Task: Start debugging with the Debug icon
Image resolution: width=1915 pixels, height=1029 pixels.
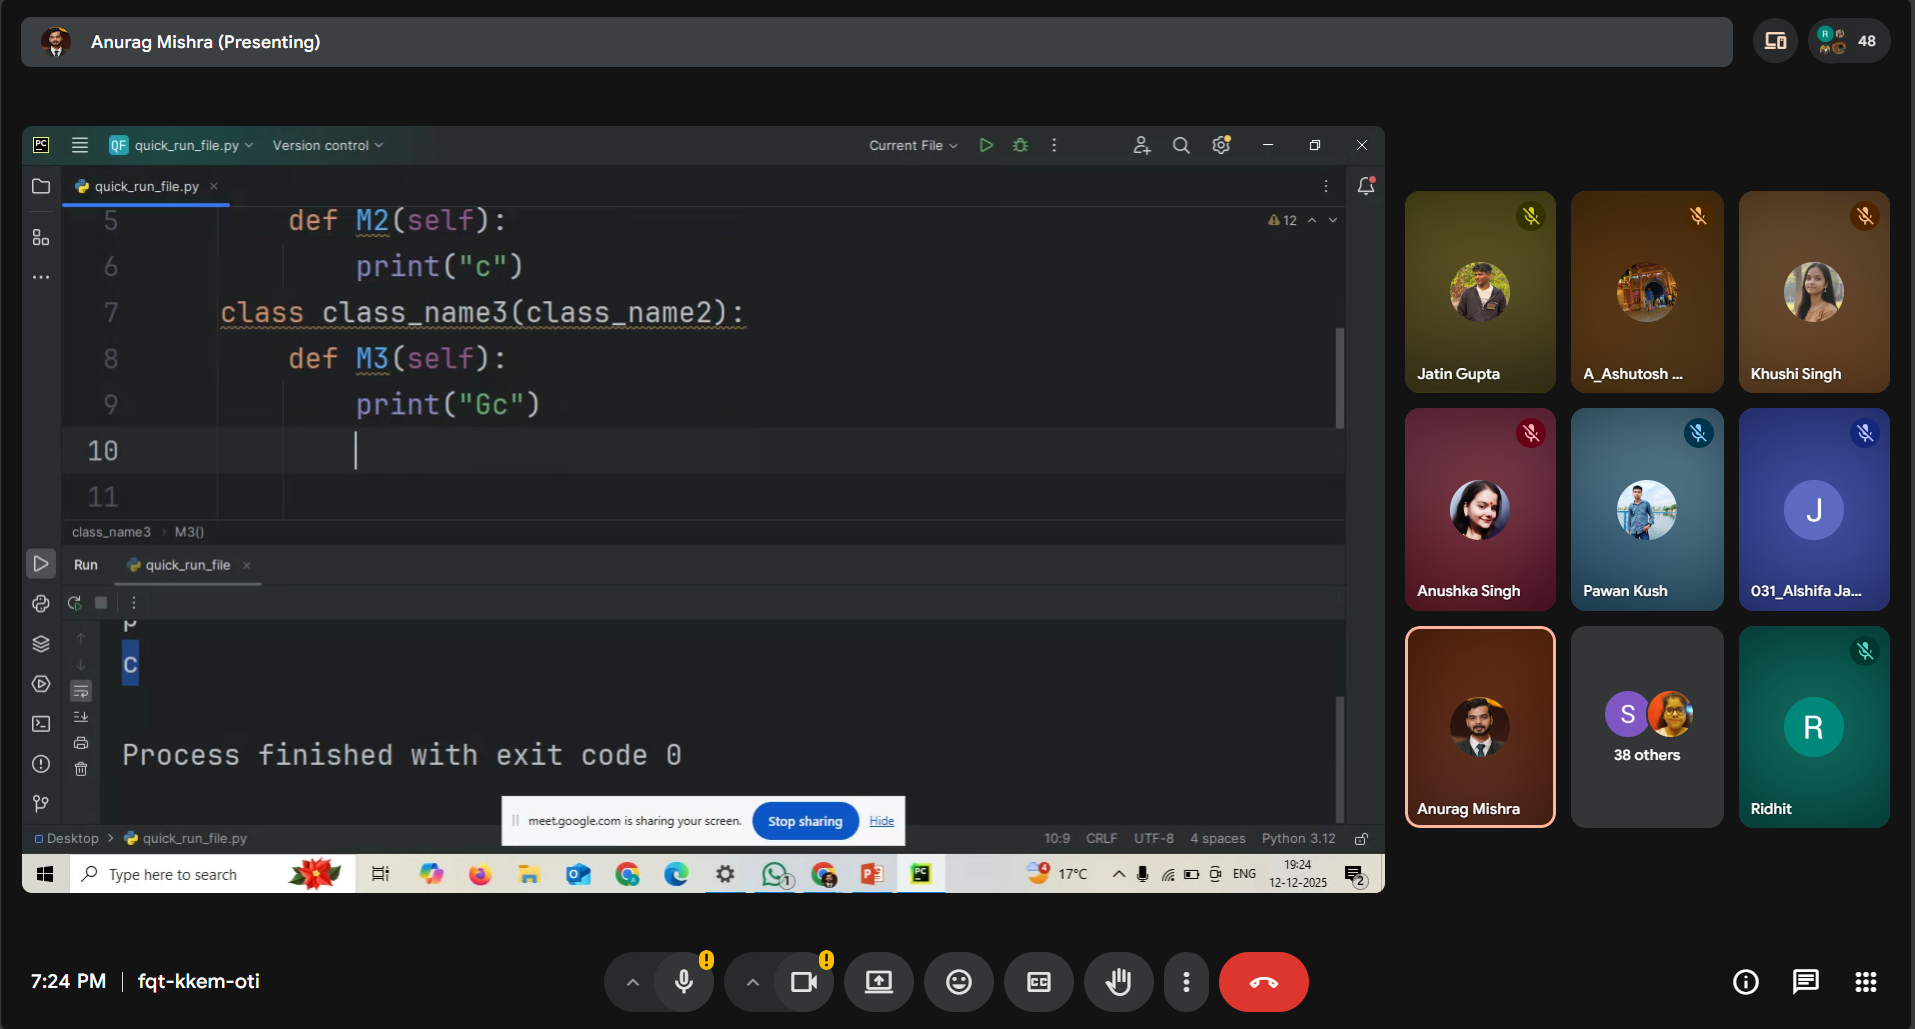Action: 1021,145
